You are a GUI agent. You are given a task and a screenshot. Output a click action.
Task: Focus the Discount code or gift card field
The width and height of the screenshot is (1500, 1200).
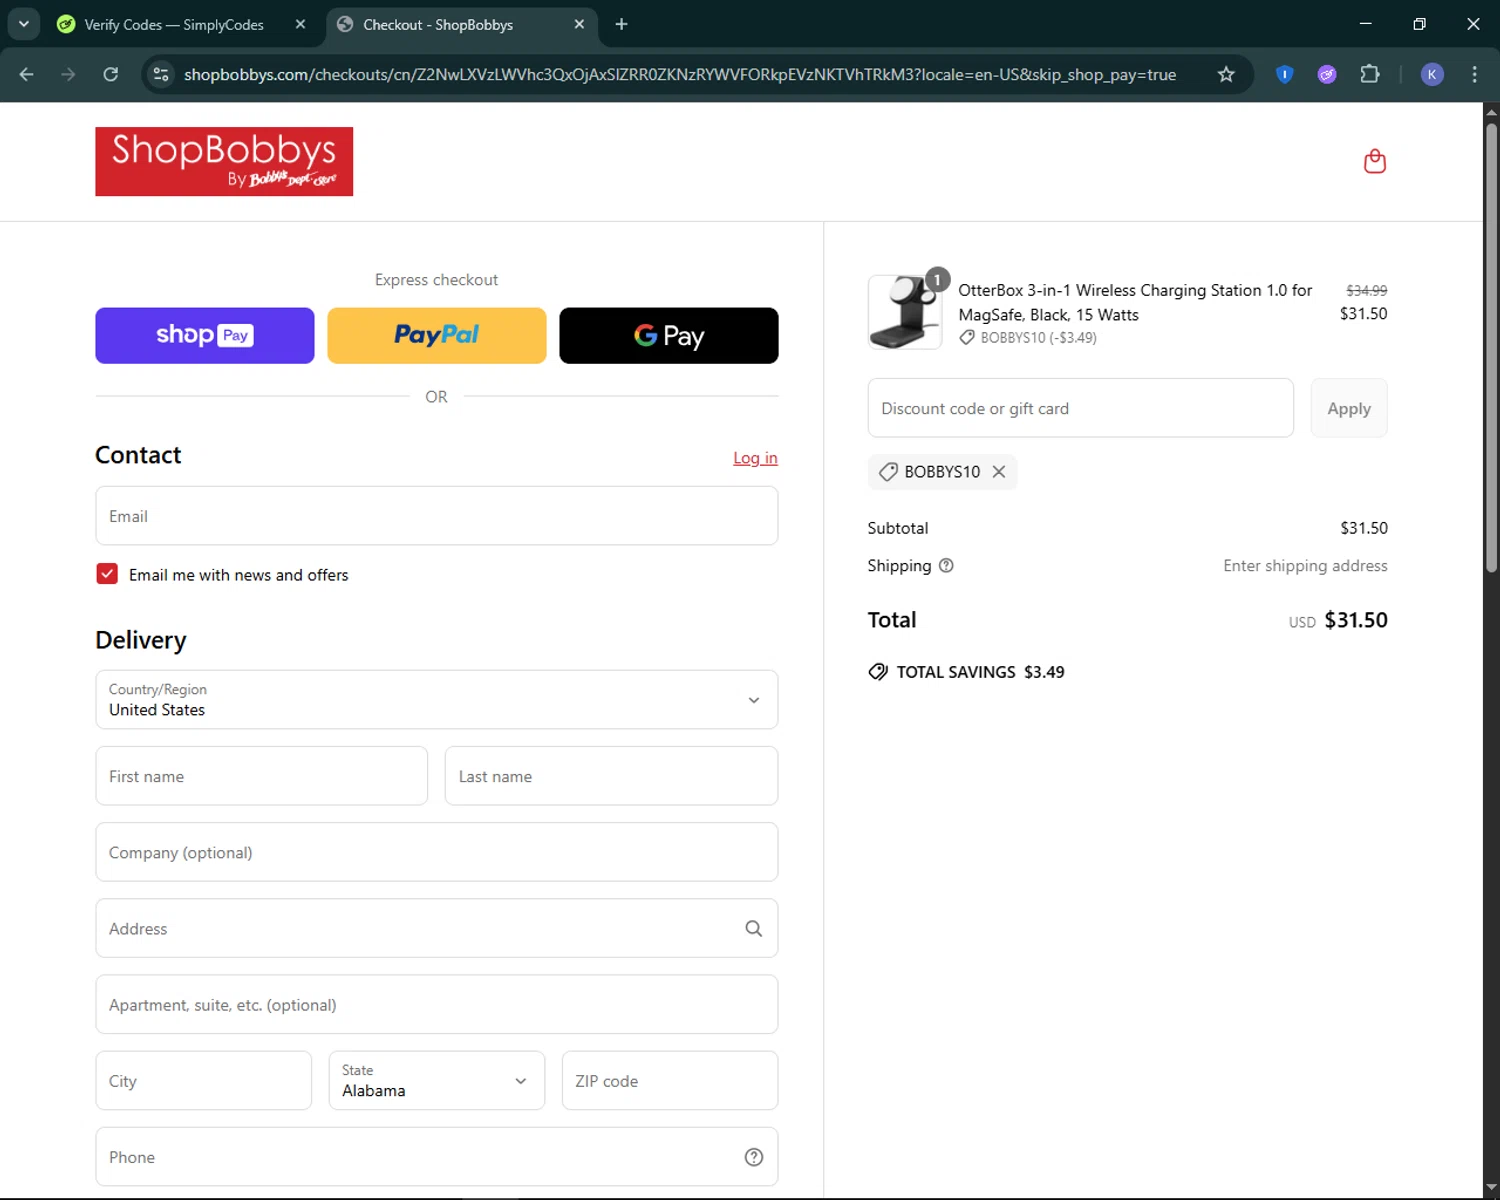click(1081, 408)
